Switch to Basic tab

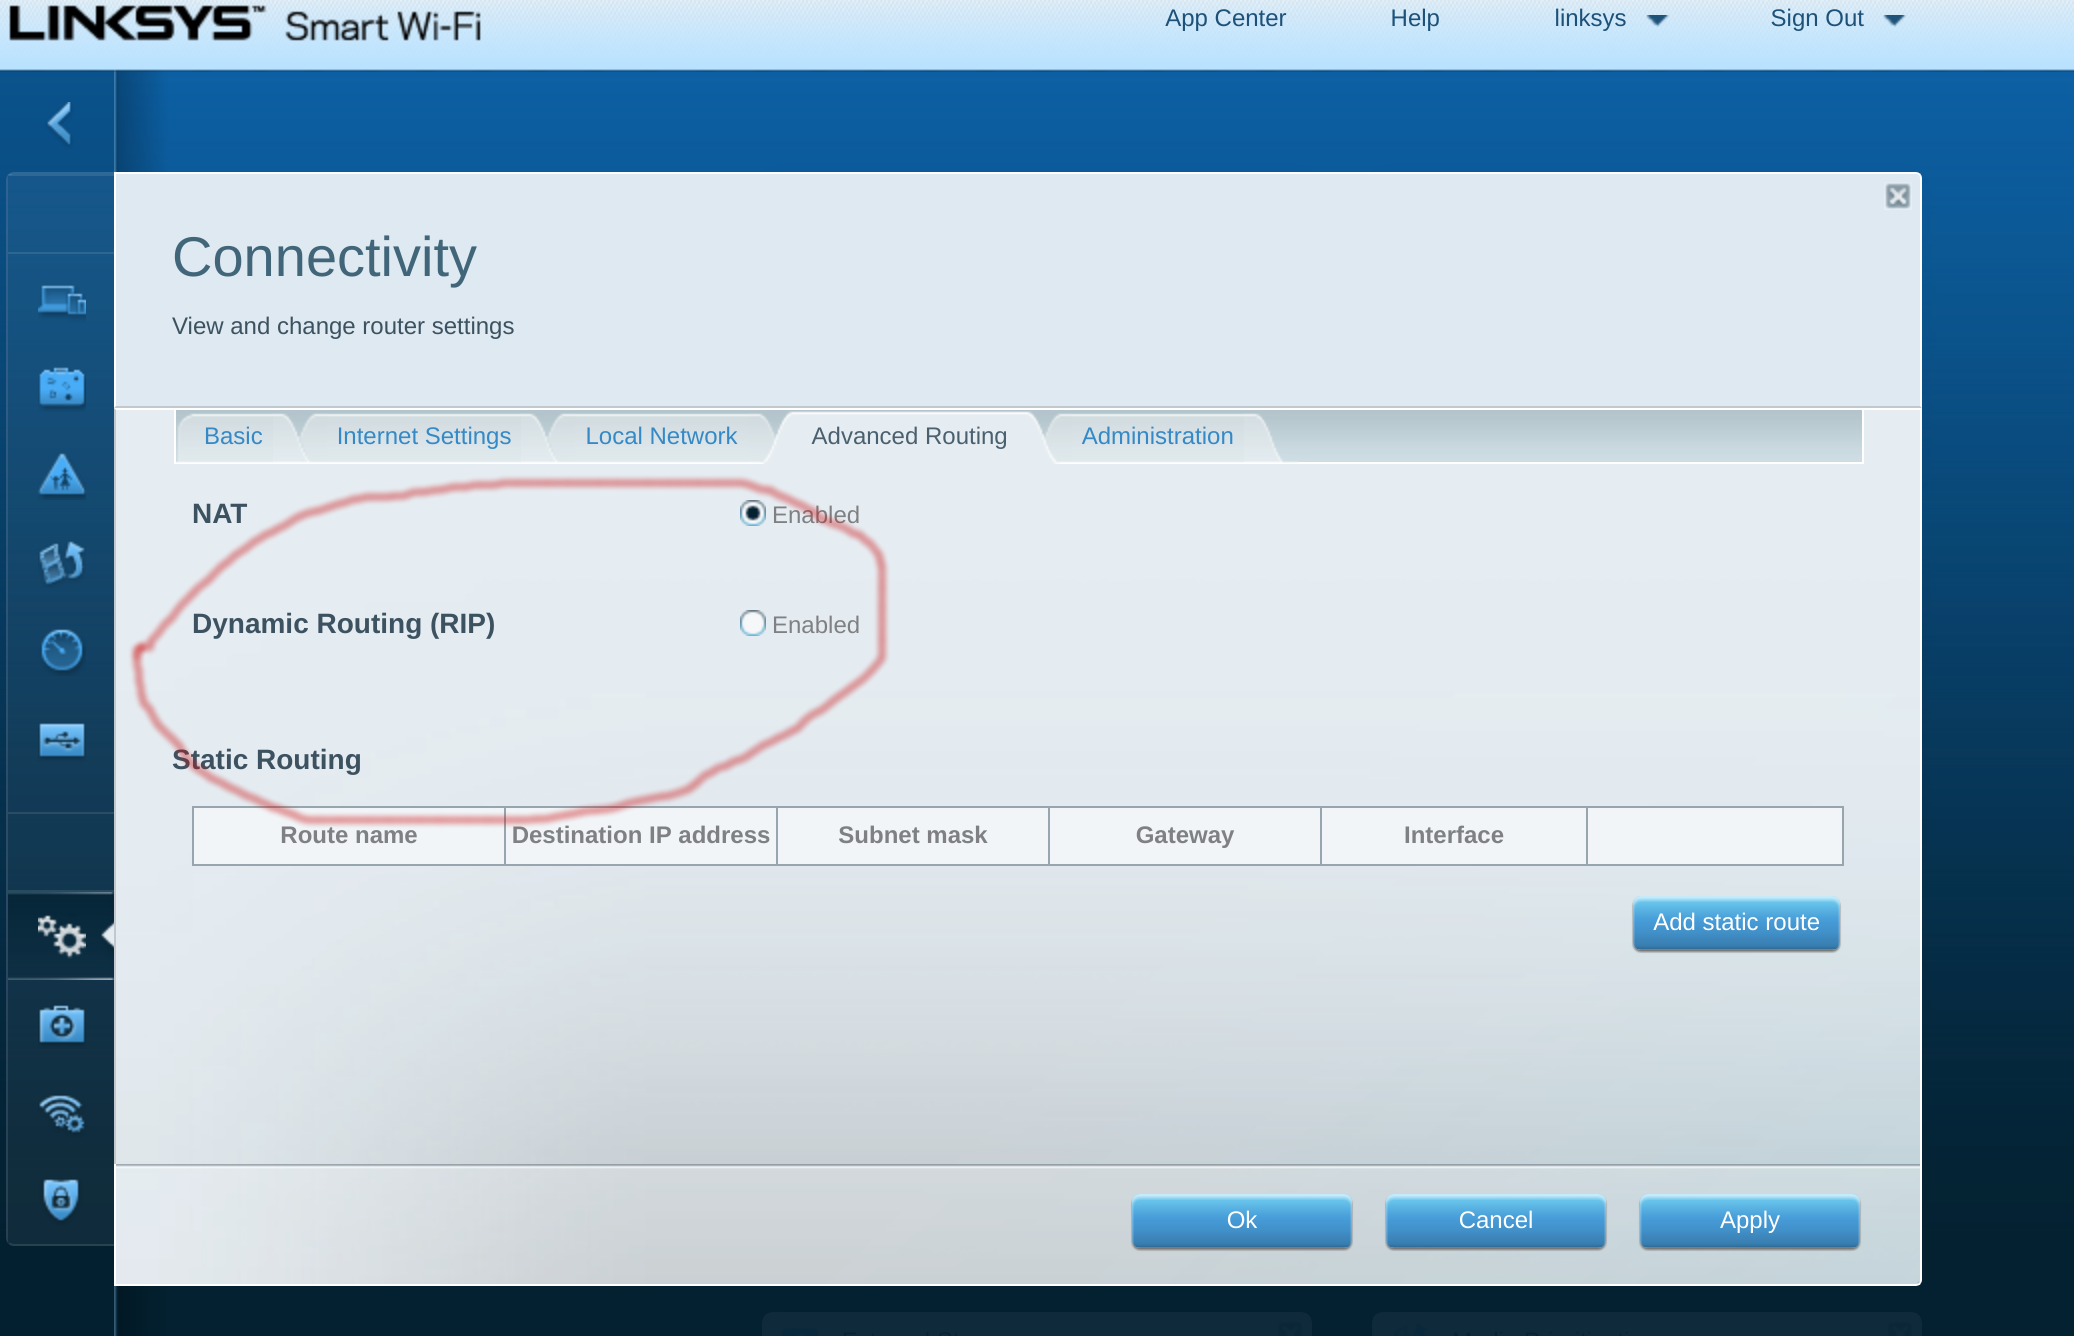tap(233, 436)
